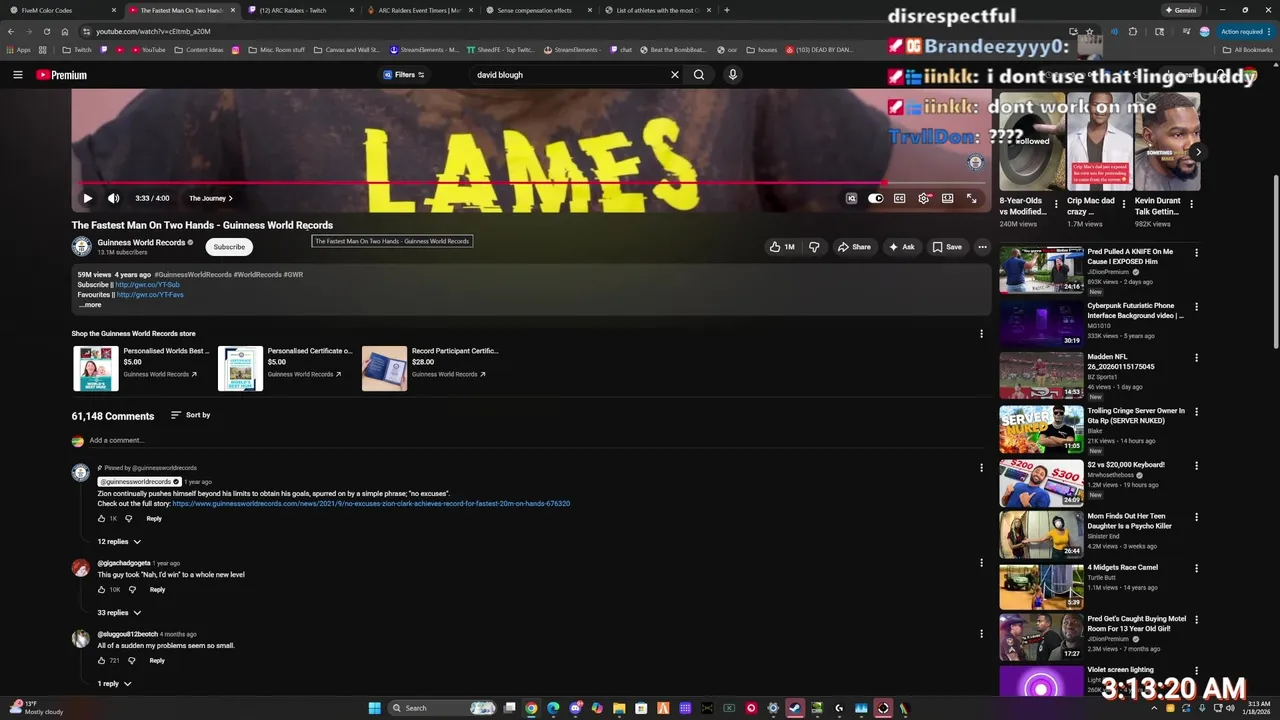Open the gwr.co/YT-Favs link

[150, 295]
